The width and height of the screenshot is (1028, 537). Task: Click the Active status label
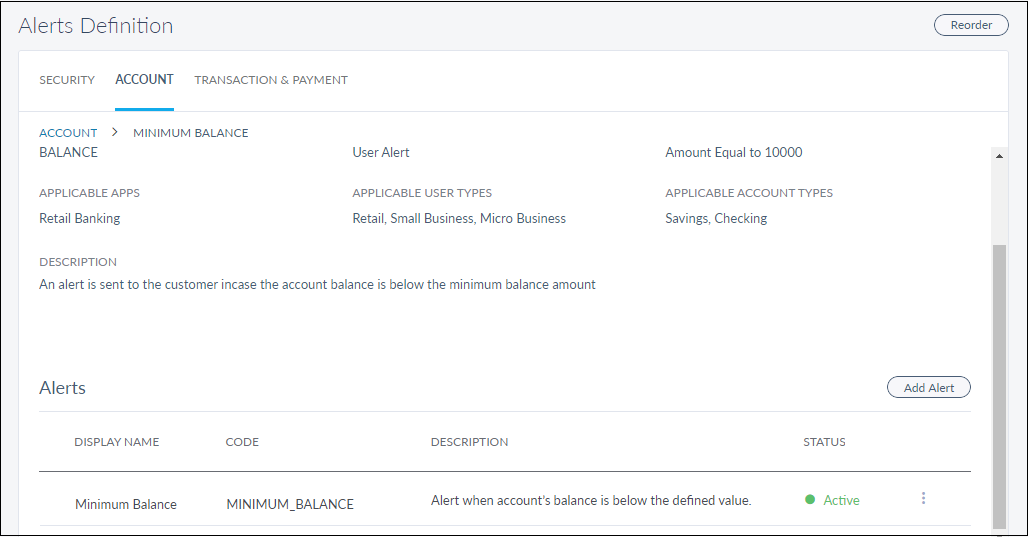click(x=841, y=500)
